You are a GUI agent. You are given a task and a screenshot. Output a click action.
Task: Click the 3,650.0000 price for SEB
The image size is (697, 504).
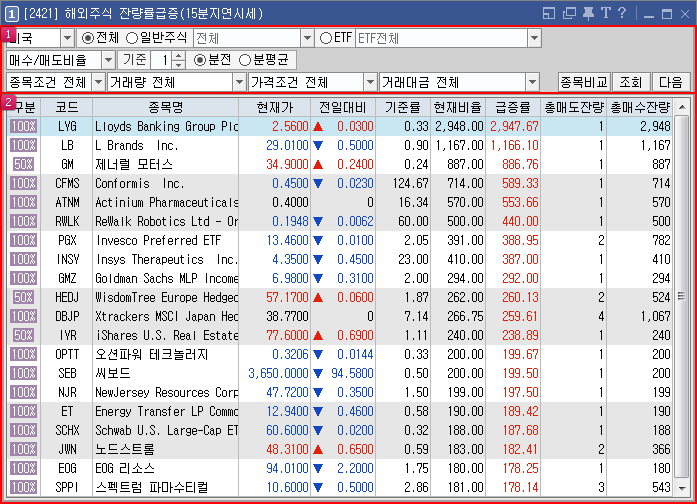(x=278, y=374)
